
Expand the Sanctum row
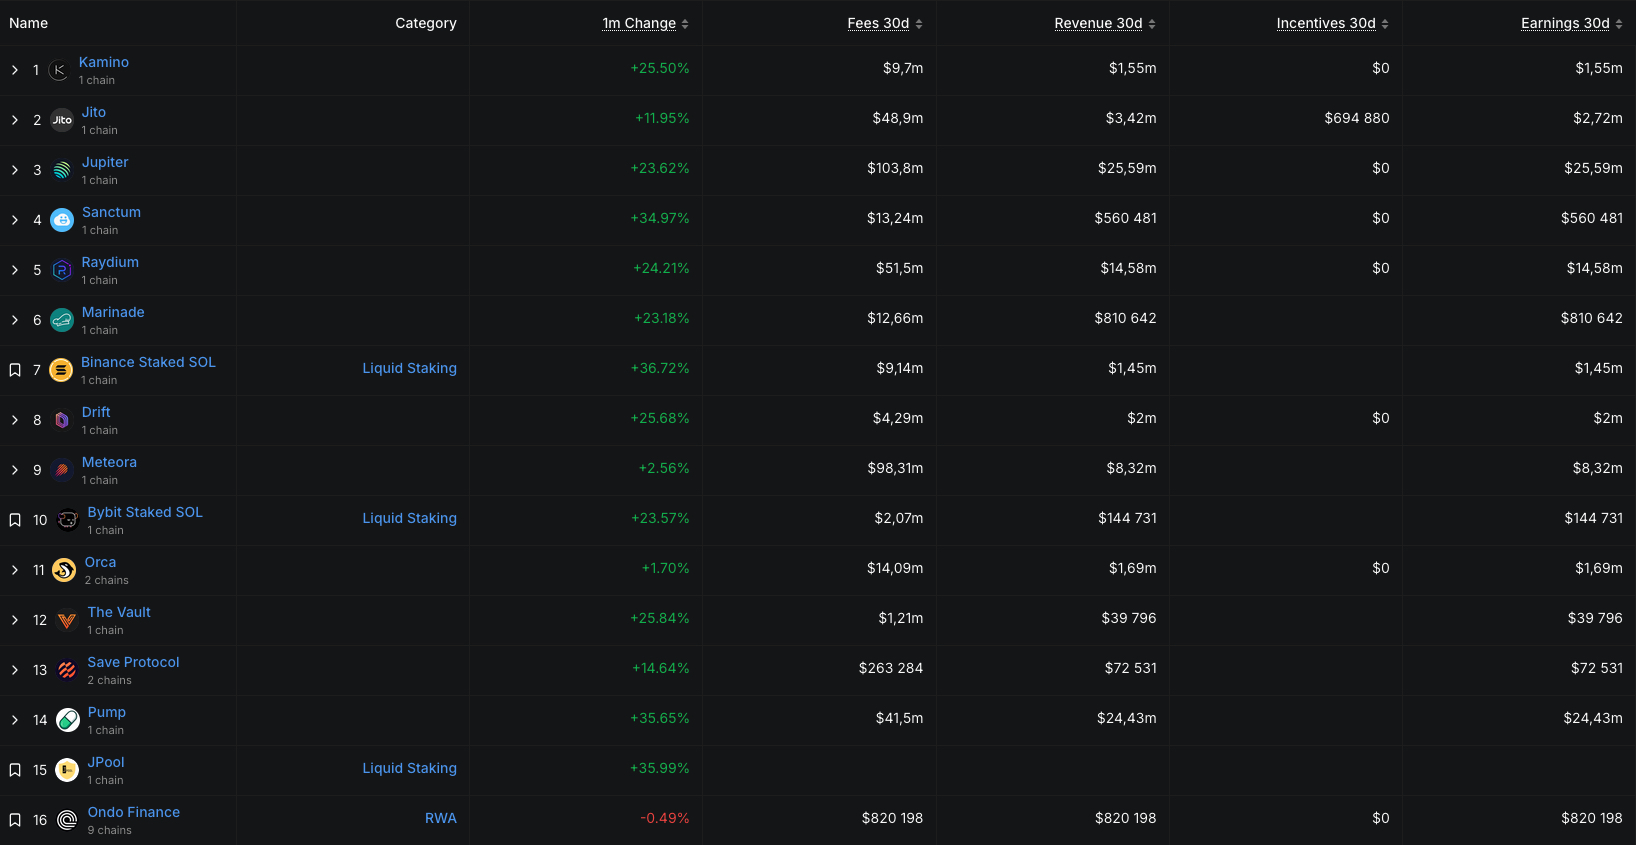coord(15,220)
